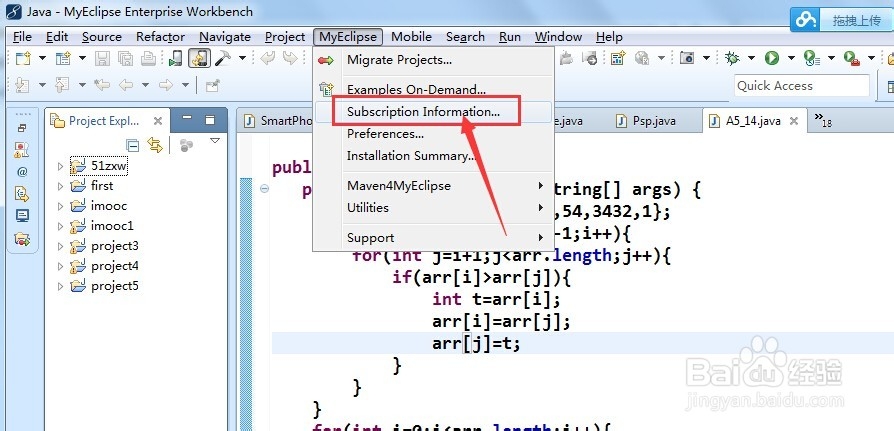Open the Navigate menu

(225, 37)
